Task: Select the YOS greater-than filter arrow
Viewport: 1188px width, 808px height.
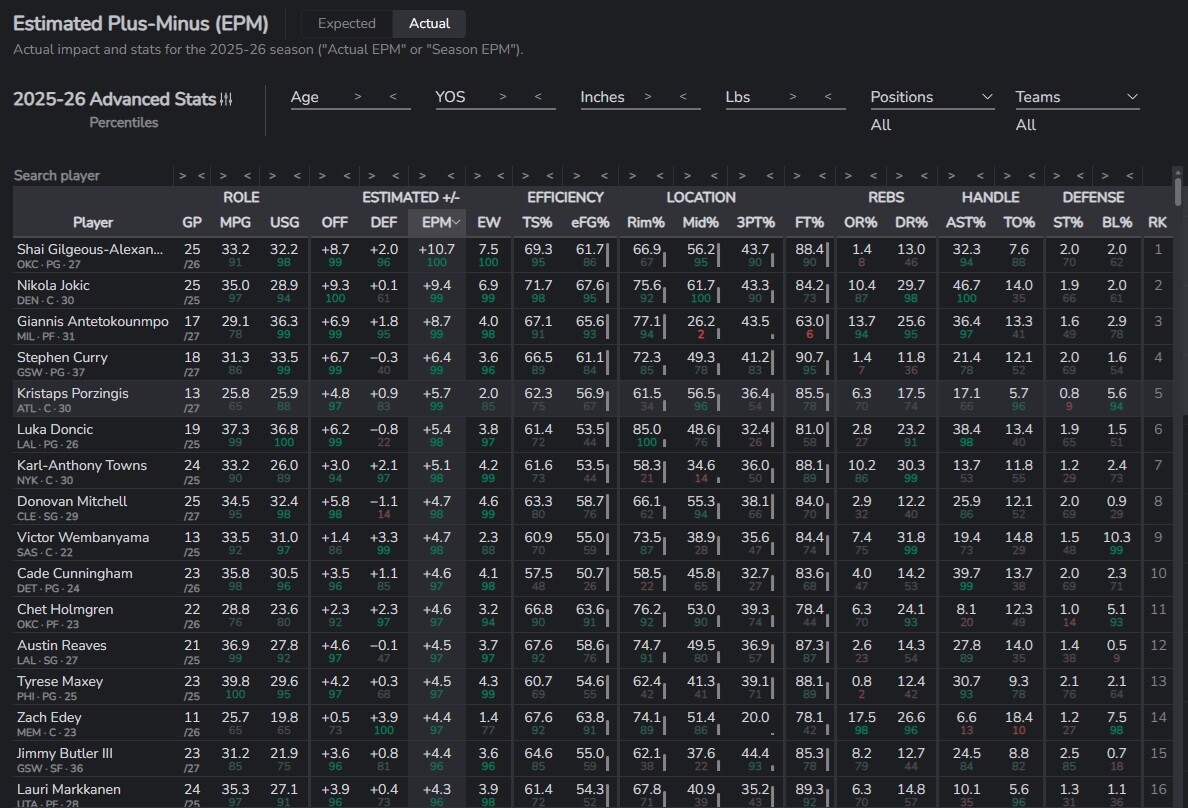Action: click(503, 97)
